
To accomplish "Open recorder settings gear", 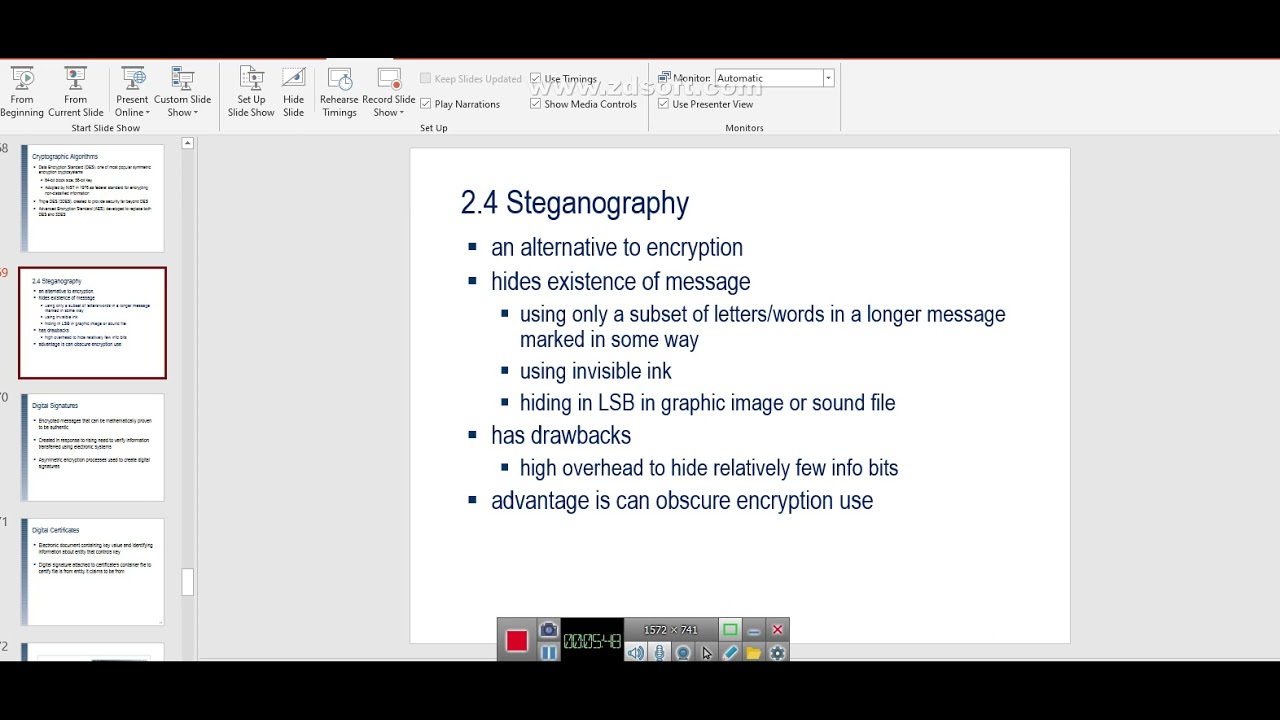I will coord(777,652).
